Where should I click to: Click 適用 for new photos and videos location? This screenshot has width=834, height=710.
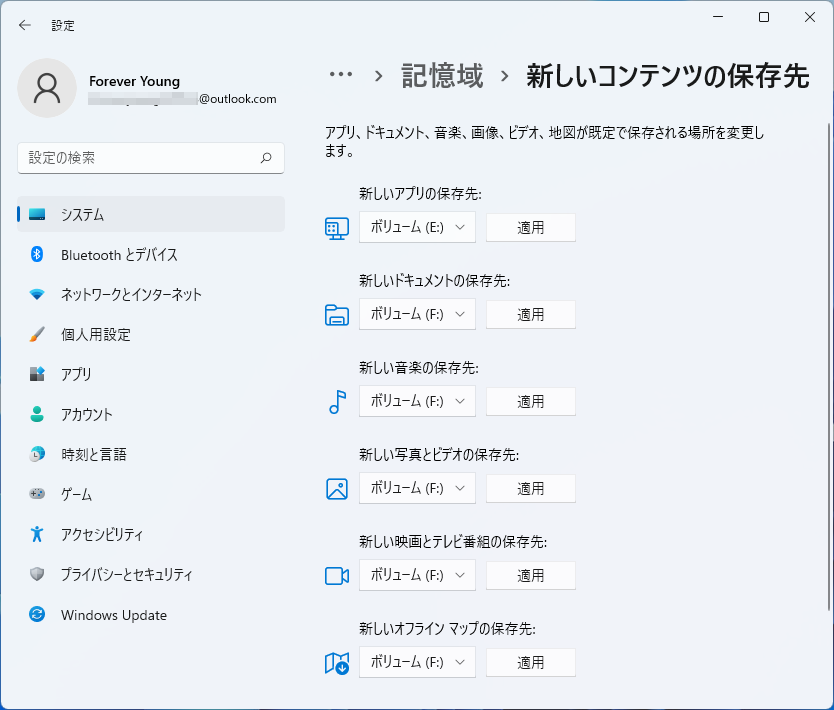pyautogui.click(x=530, y=488)
